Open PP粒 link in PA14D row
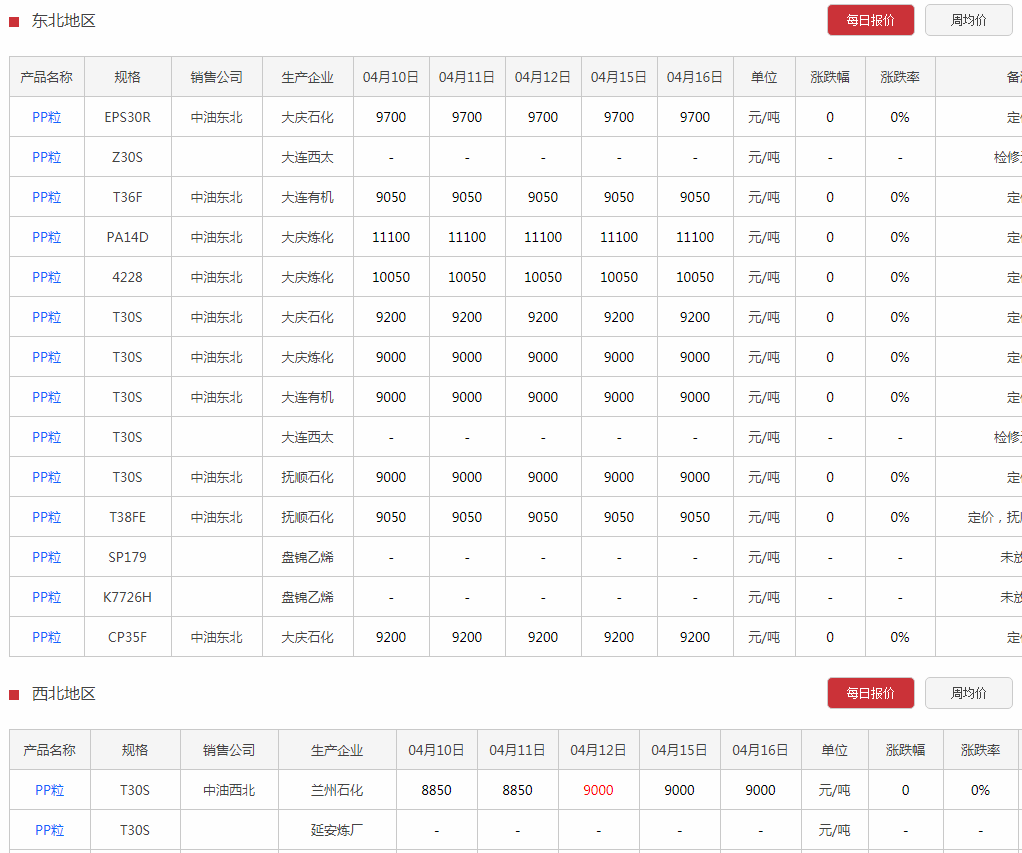 (x=47, y=237)
